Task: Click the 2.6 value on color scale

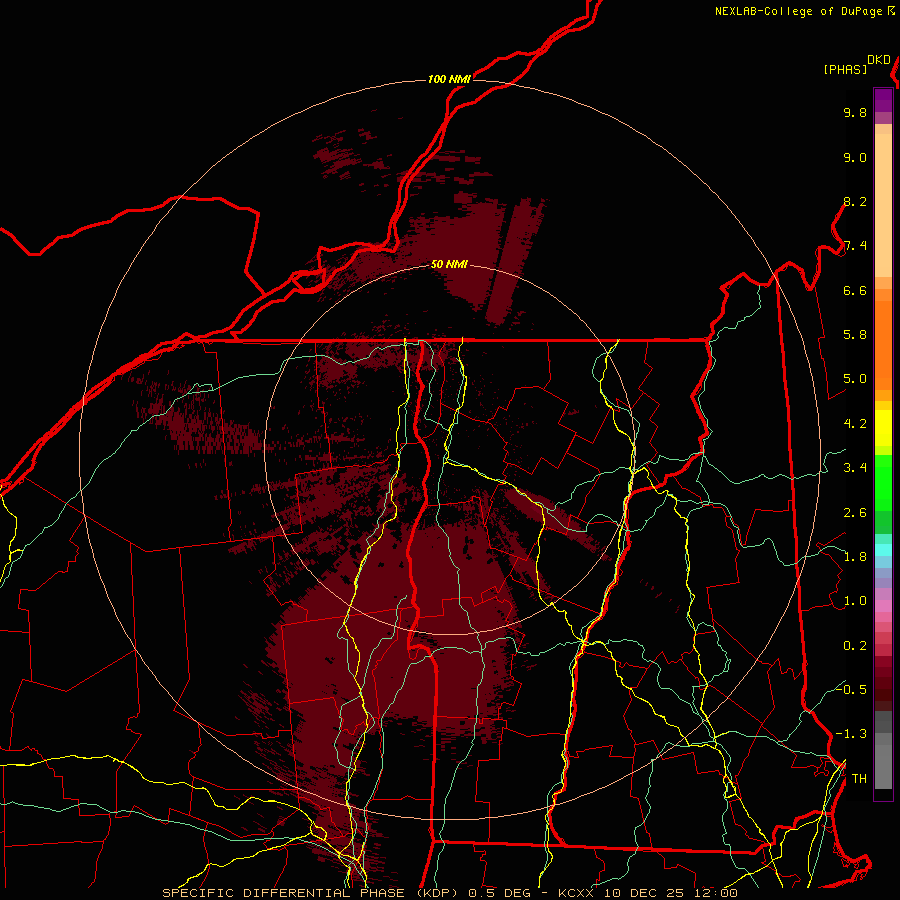Action: (855, 513)
